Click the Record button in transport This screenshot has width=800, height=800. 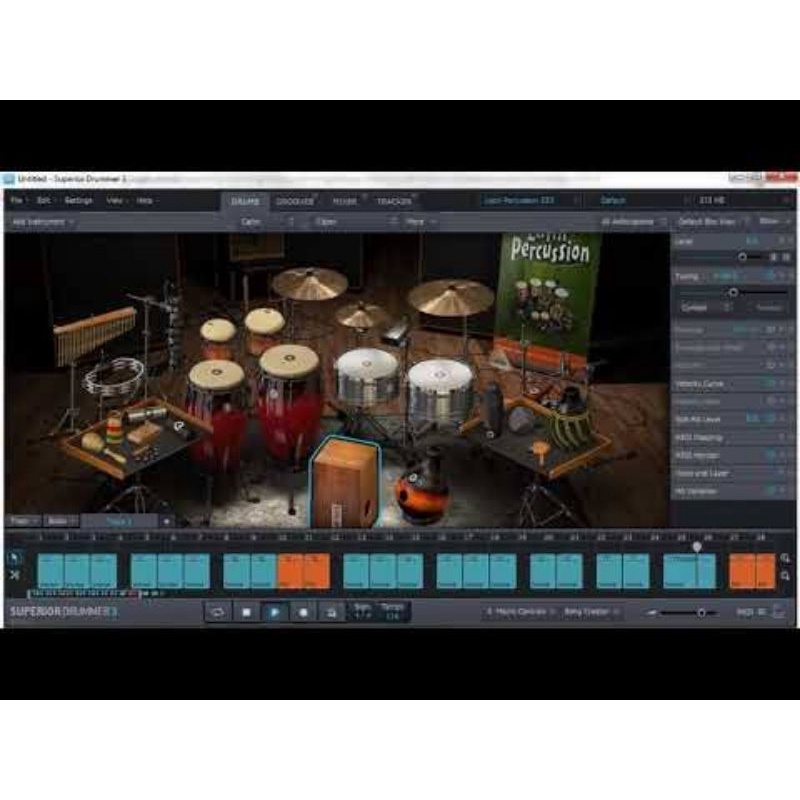301,611
